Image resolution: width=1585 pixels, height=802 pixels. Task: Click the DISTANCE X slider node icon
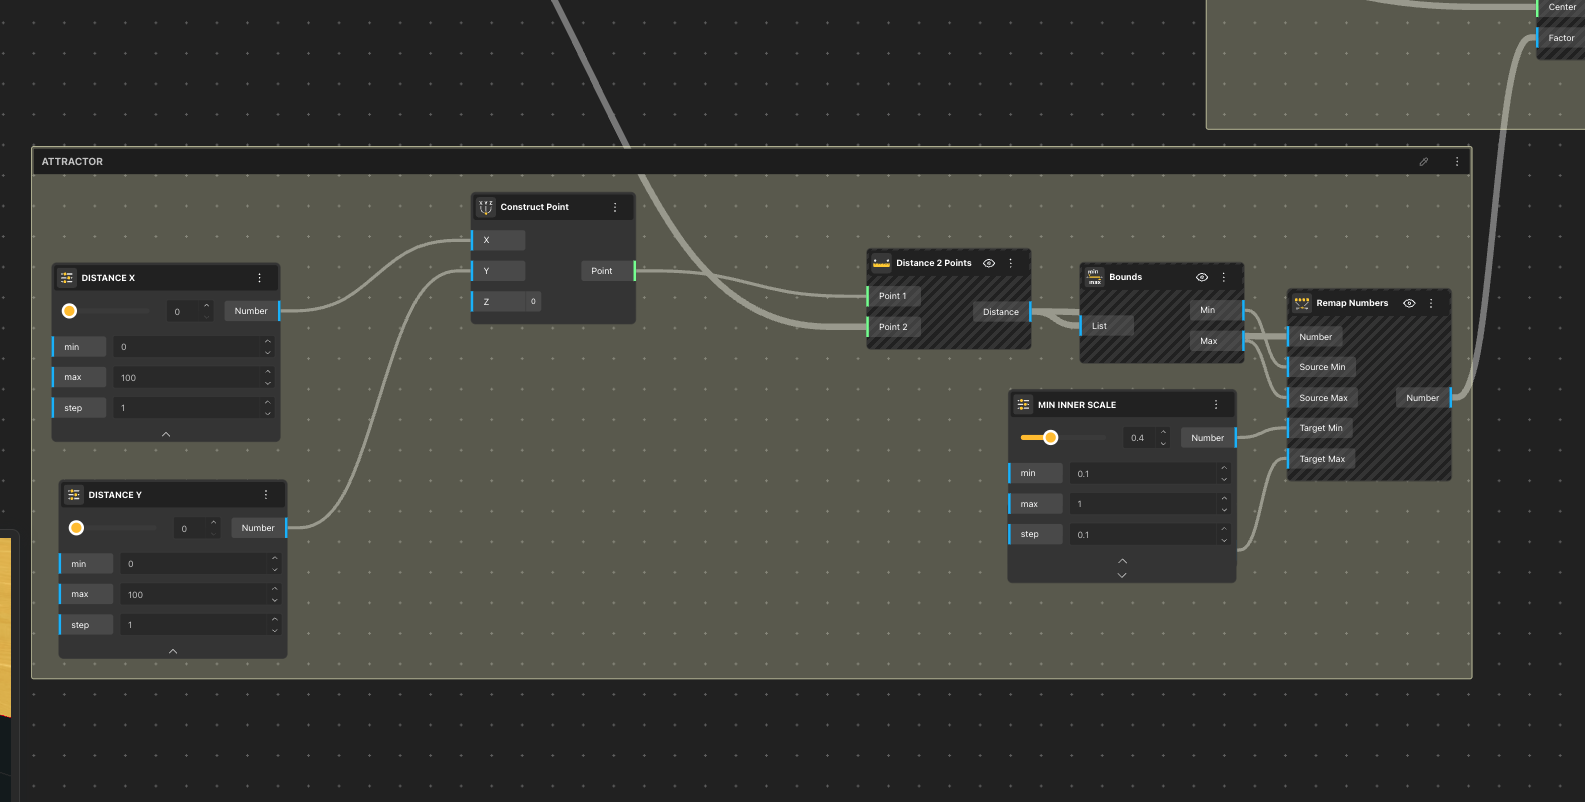(x=67, y=278)
